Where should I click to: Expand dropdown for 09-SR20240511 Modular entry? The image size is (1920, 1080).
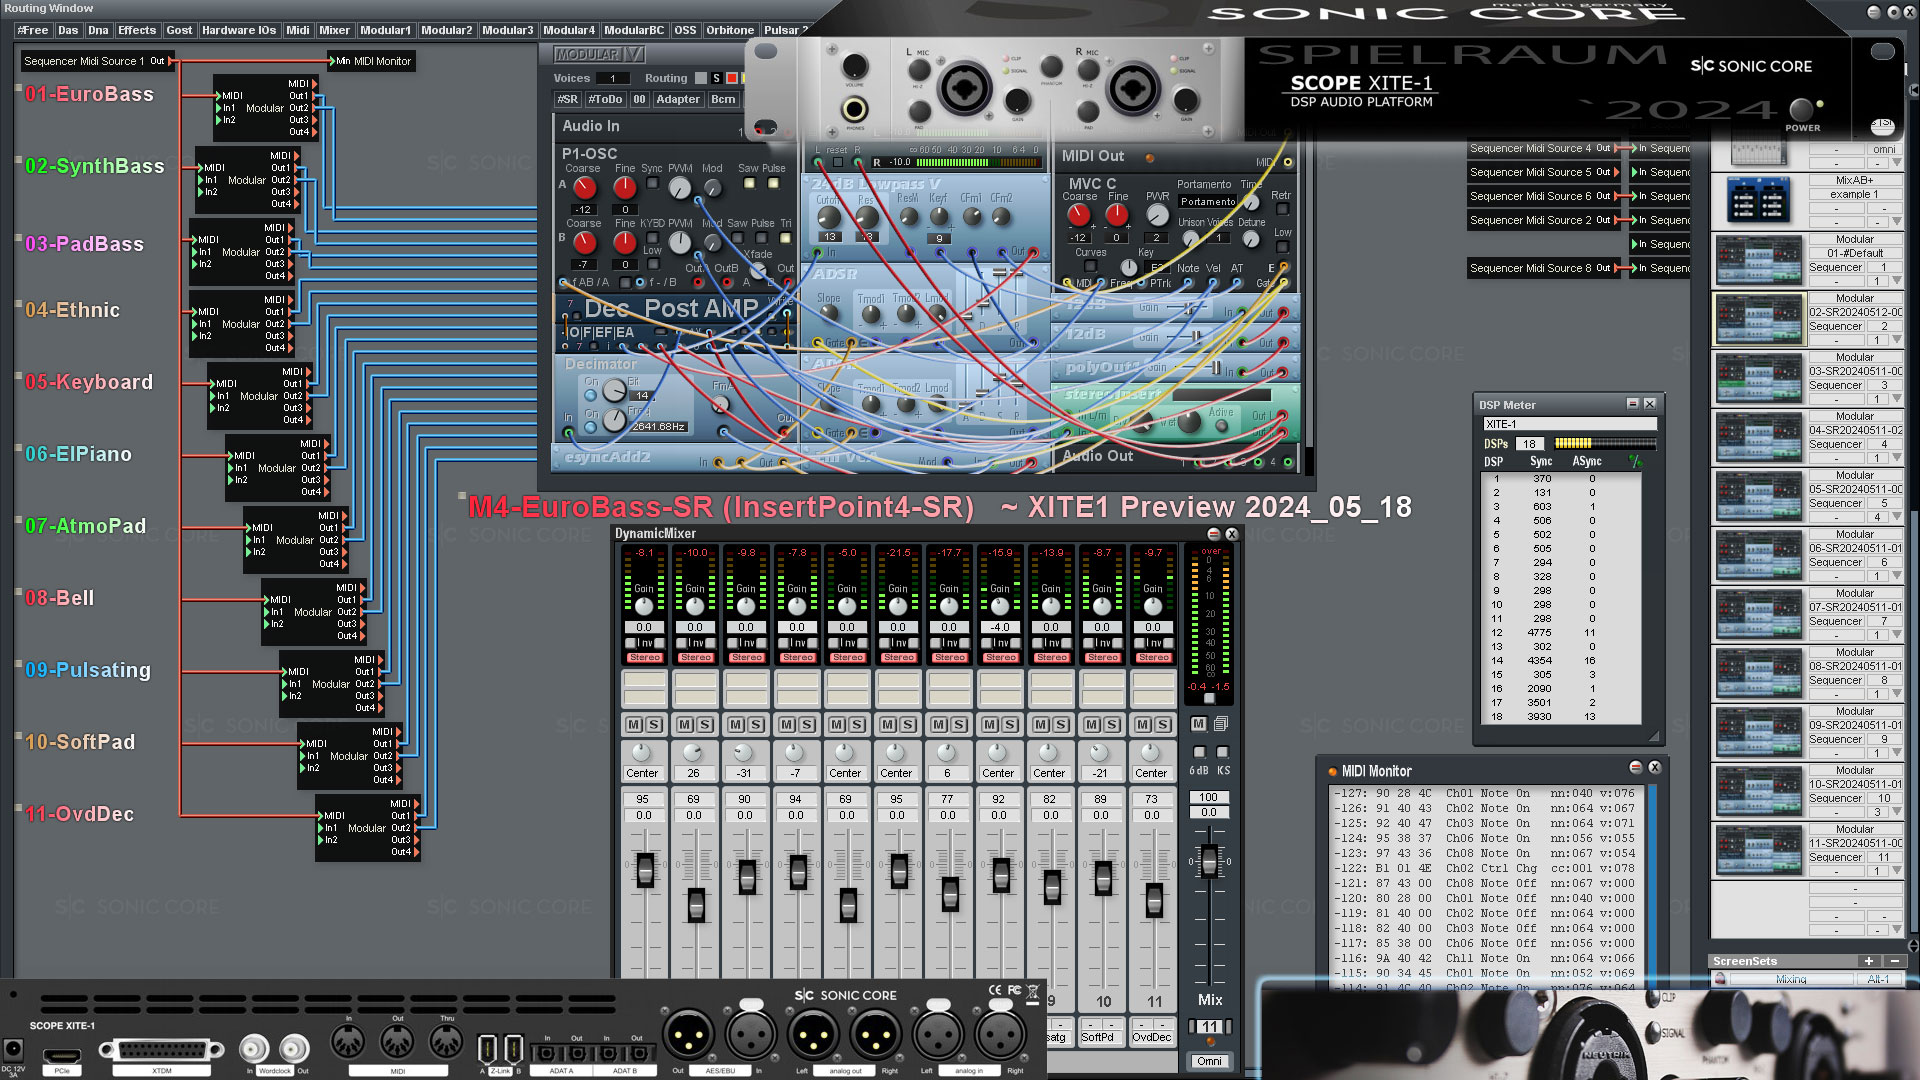(x=1897, y=753)
